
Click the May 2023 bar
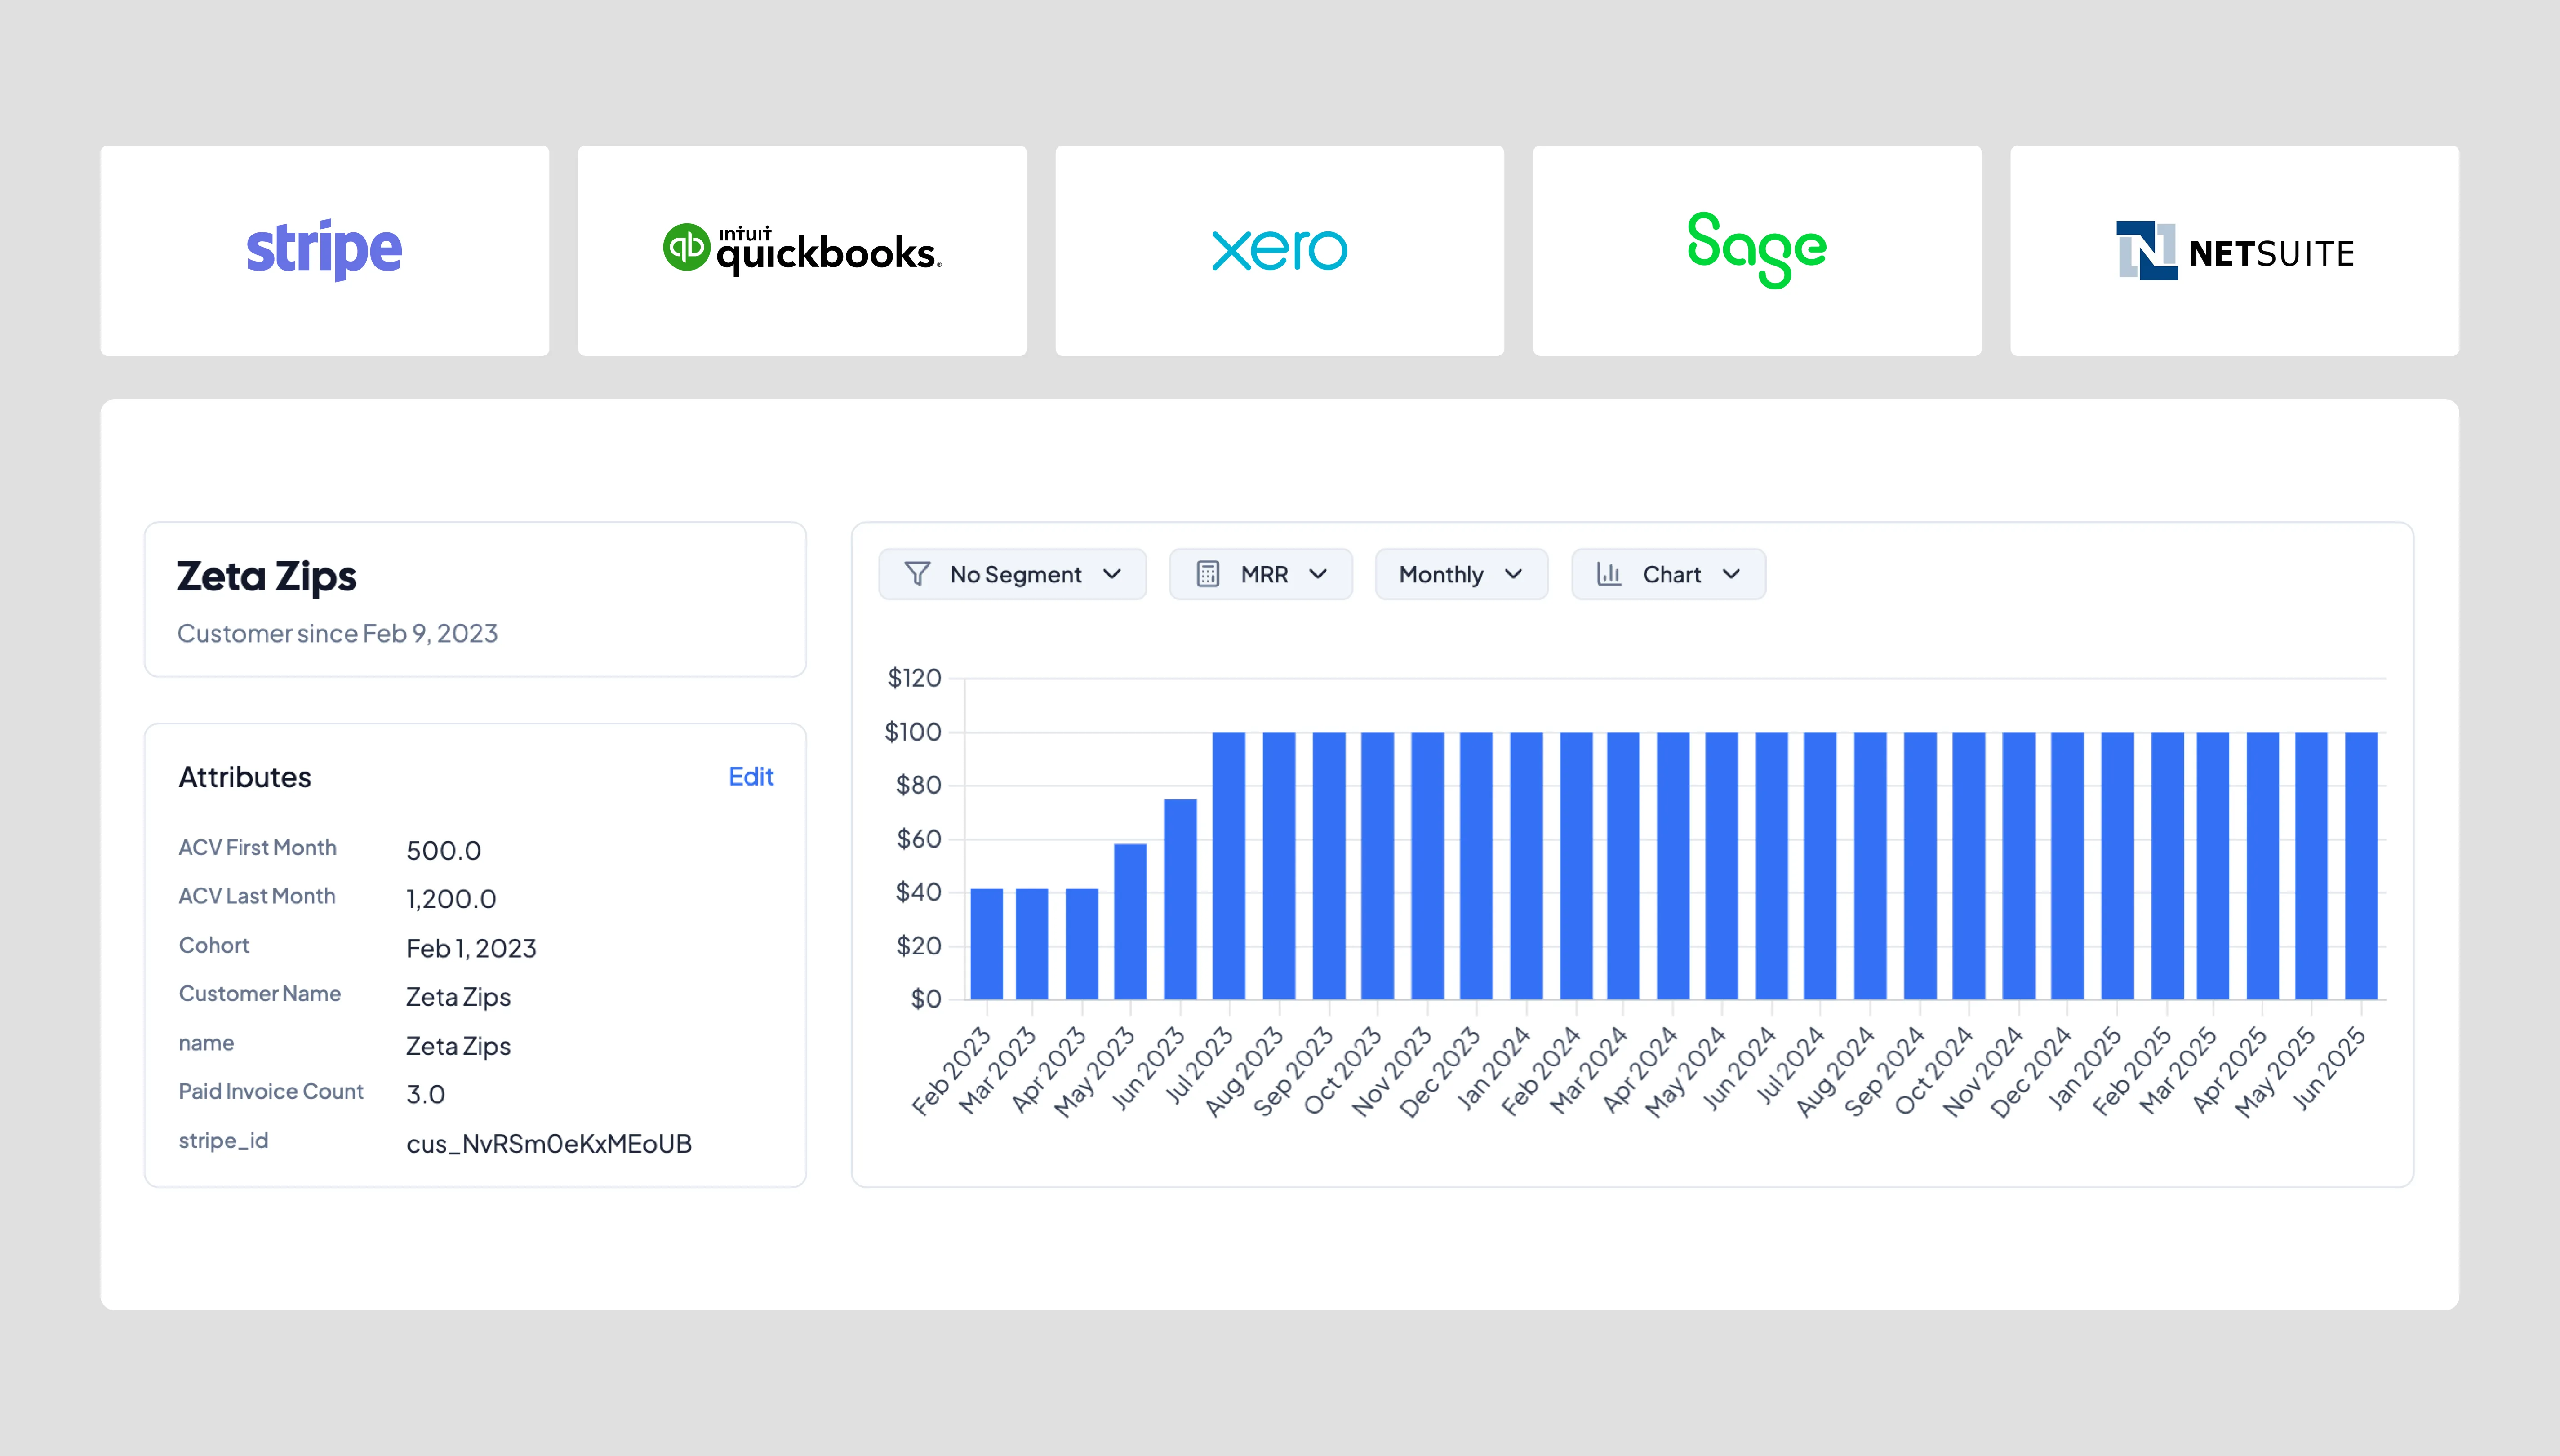click(1130, 920)
